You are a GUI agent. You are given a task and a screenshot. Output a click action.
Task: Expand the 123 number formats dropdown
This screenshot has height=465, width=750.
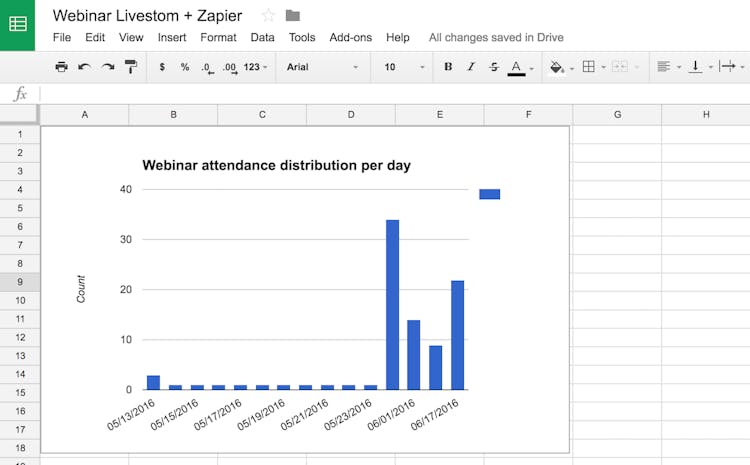point(257,67)
